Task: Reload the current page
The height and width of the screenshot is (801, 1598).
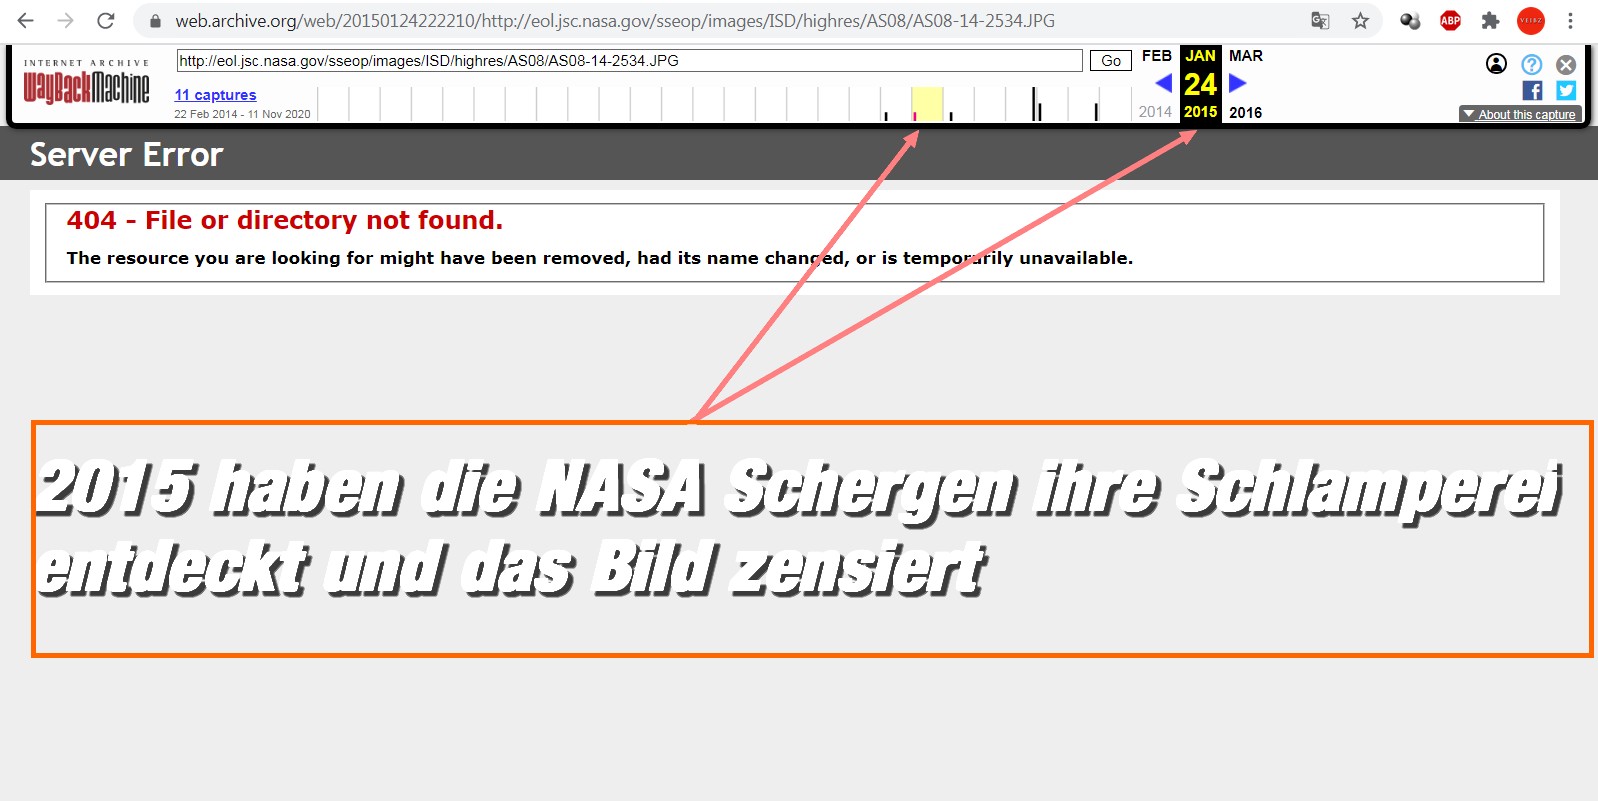Action: [x=106, y=20]
